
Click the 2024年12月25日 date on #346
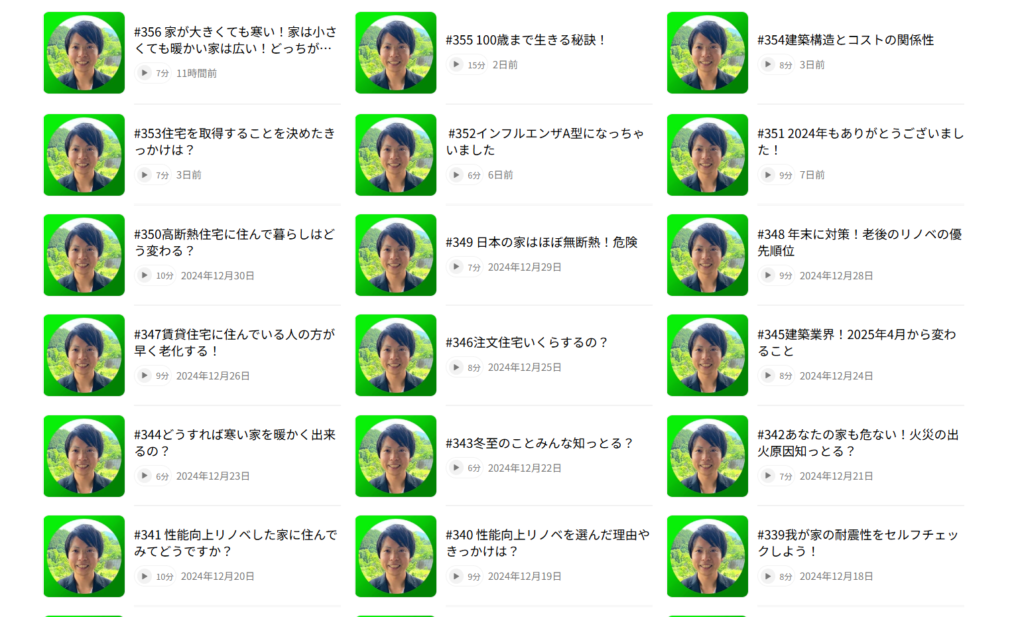[x=524, y=368]
